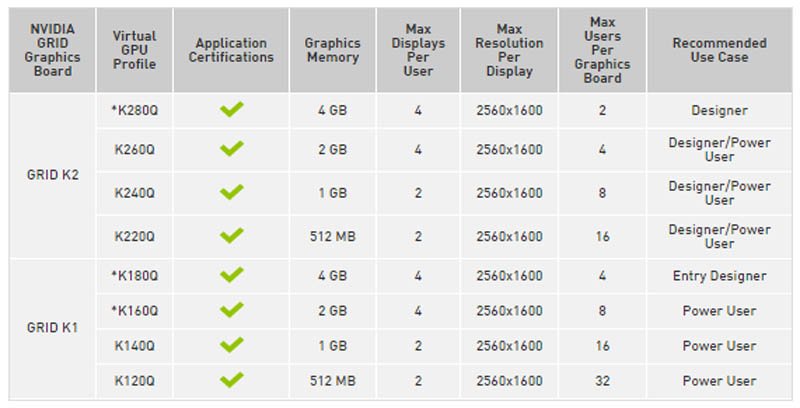
Task: Select the '*K280Q' profile cell
Action: [x=135, y=110]
